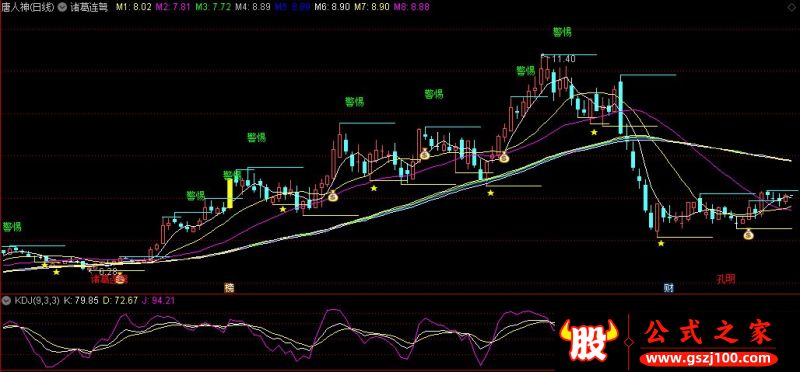The height and width of the screenshot is (372, 800).
Task: Click the 0.28 low price label
Action: 108,272
